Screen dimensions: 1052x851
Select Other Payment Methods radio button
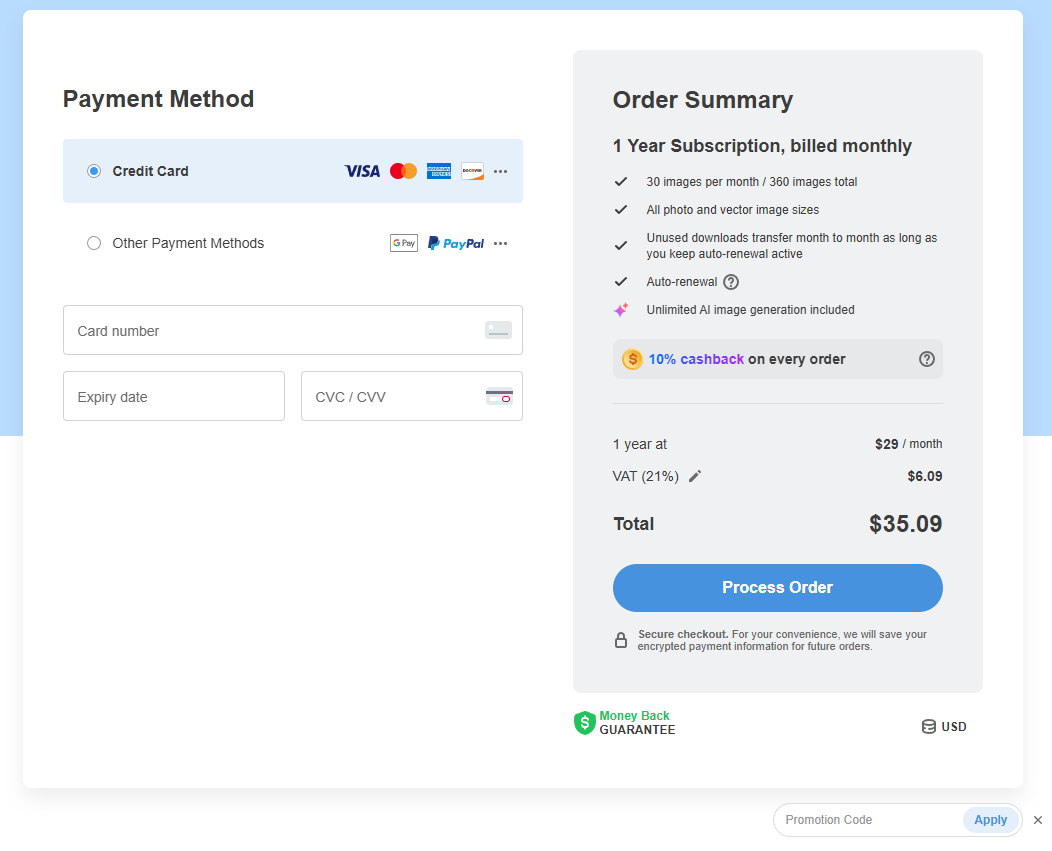94,243
